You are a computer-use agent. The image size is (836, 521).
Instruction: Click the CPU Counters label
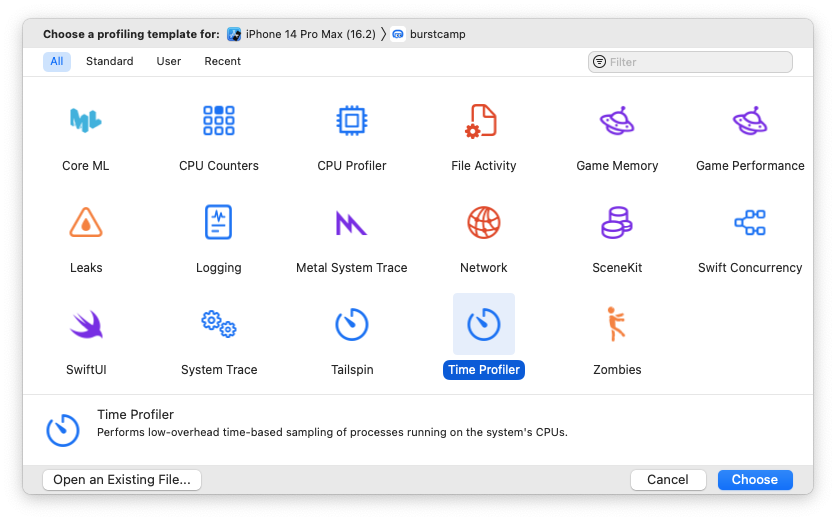click(x=219, y=166)
